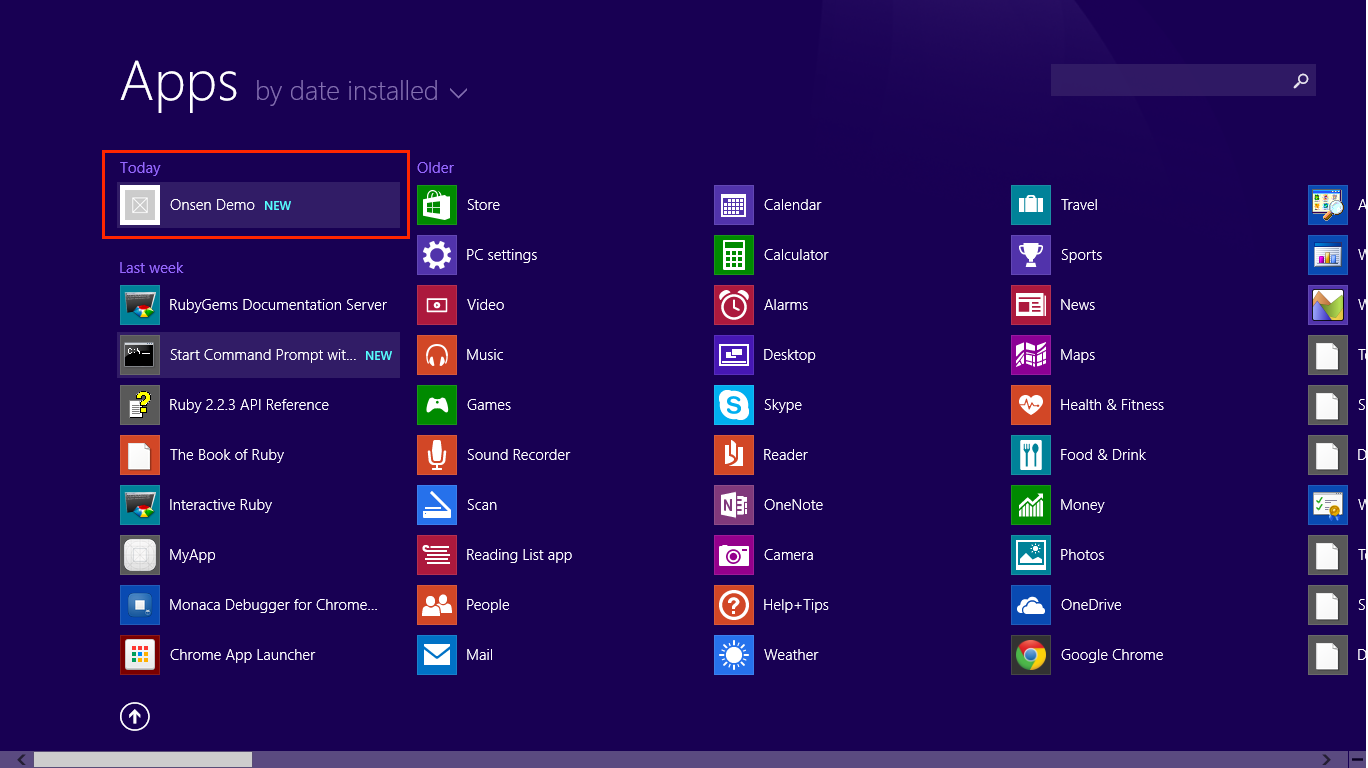Click the Weather app icon
The width and height of the screenshot is (1368, 768).
[734, 655]
